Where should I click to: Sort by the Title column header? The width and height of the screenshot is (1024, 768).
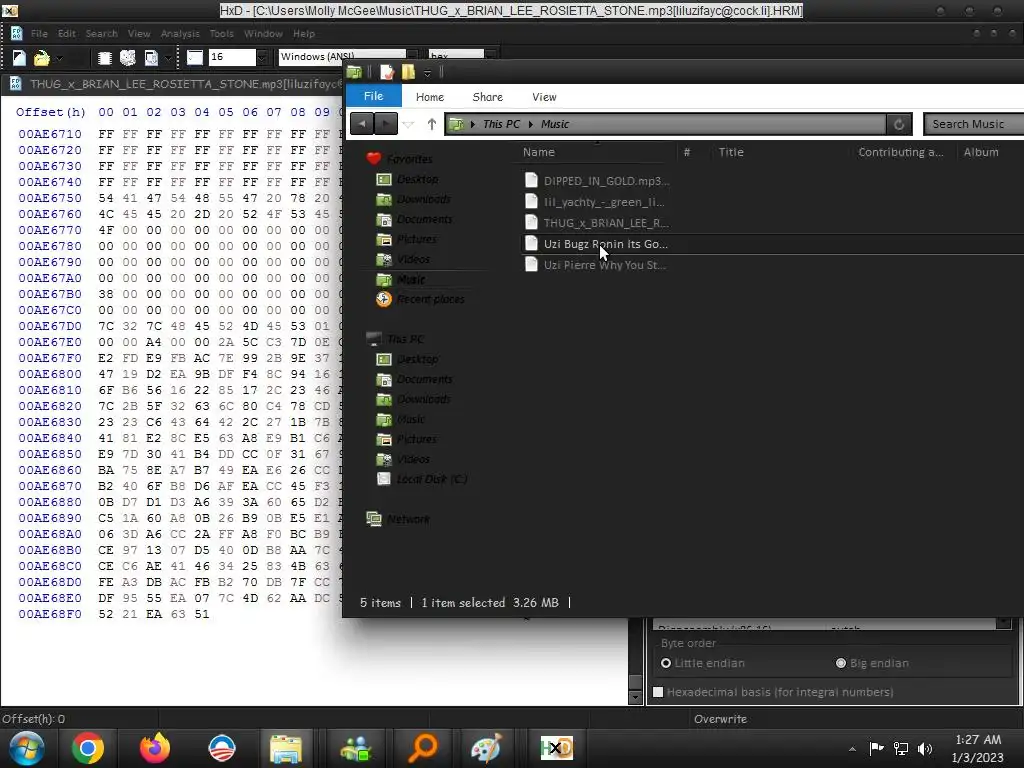click(x=731, y=152)
